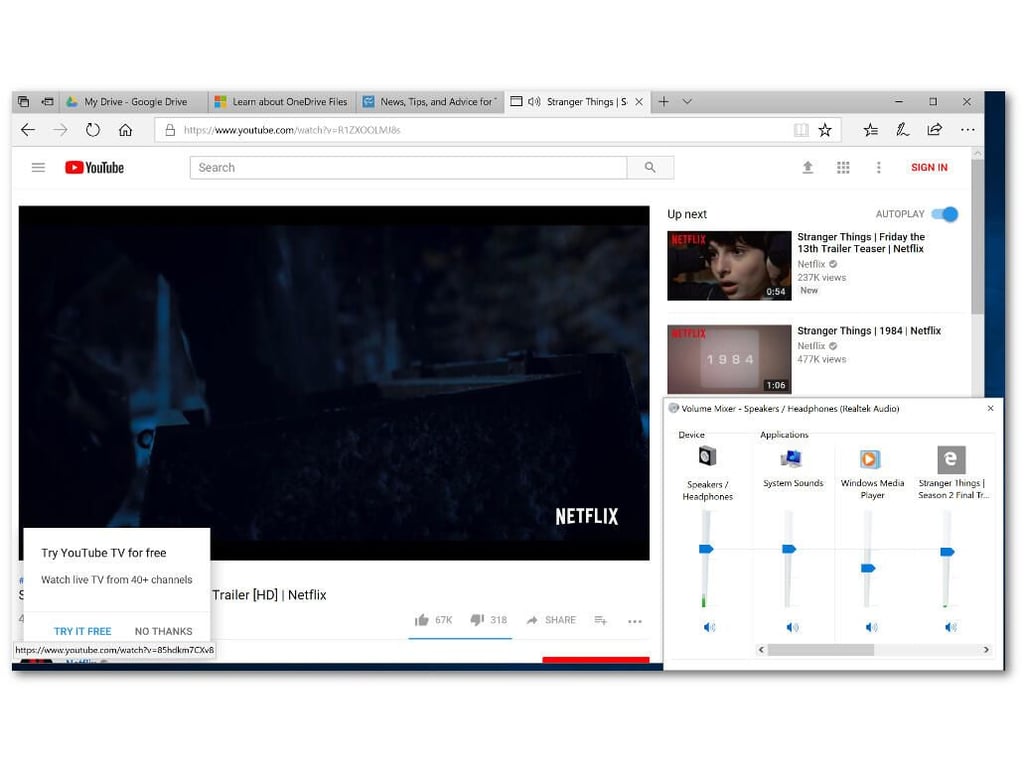Image resolution: width=1024 pixels, height=762 pixels.
Task: Click SIGN IN on YouTube
Action: point(929,168)
